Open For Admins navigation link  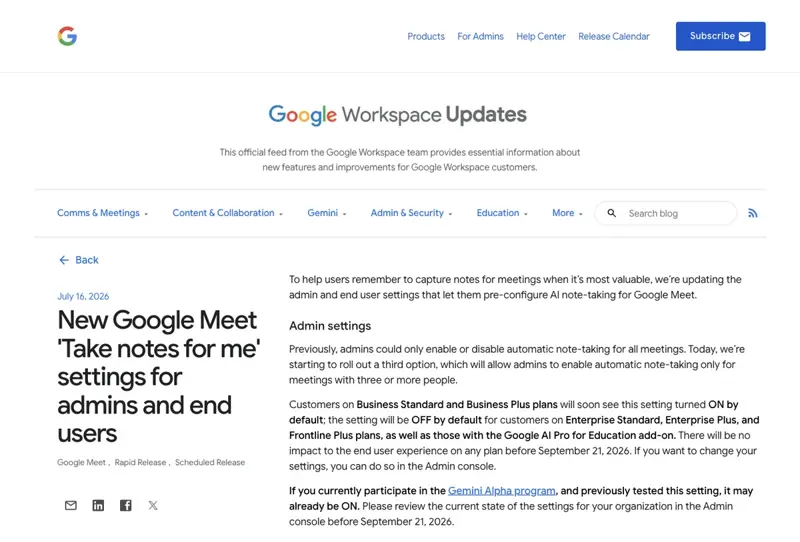pyautogui.click(x=480, y=36)
